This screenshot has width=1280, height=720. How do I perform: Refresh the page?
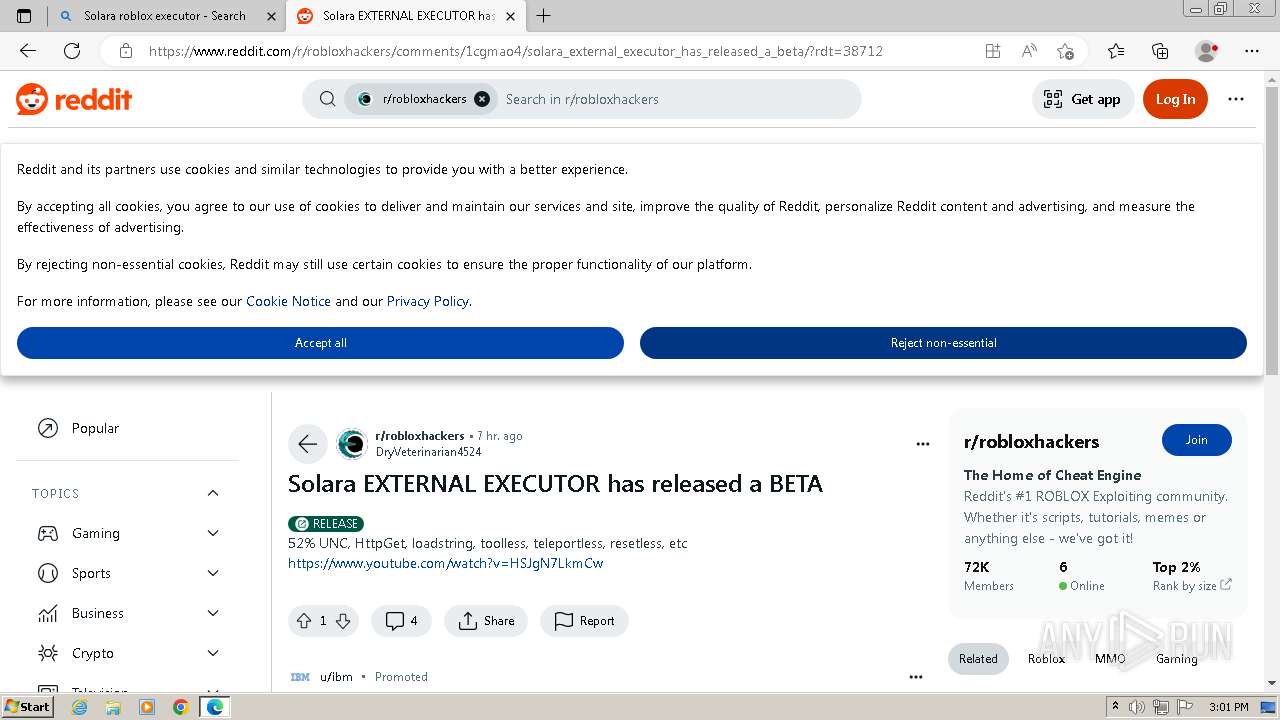point(72,51)
